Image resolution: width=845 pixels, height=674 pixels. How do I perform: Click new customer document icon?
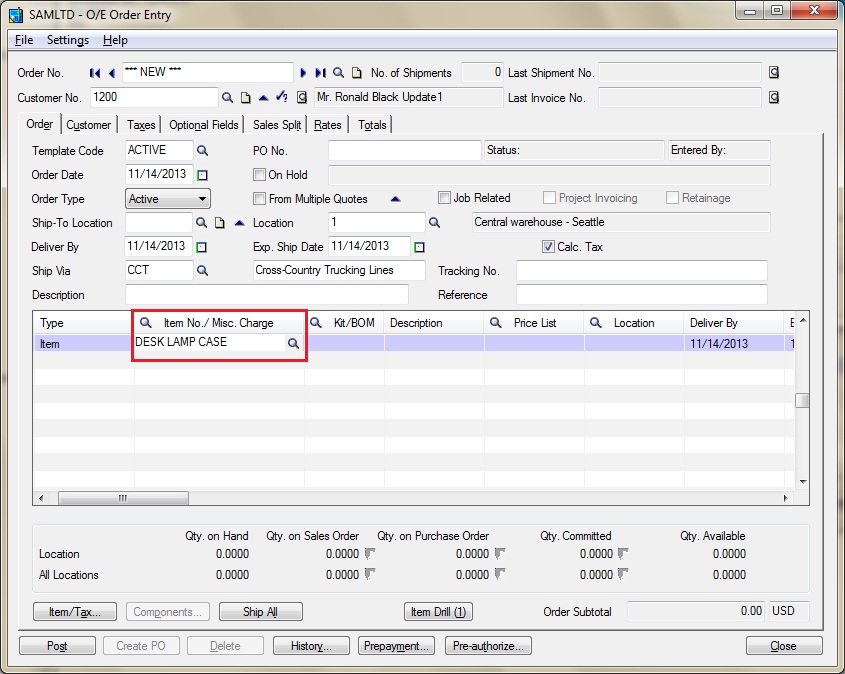coord(245,98)
